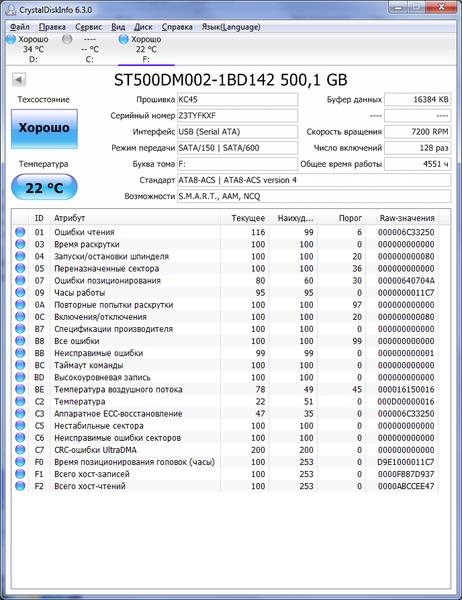Click status orb for attribute 03 Время раскрутки
Image resolution: width=462 pixels, height=600 pixels.
pos(20,244)
